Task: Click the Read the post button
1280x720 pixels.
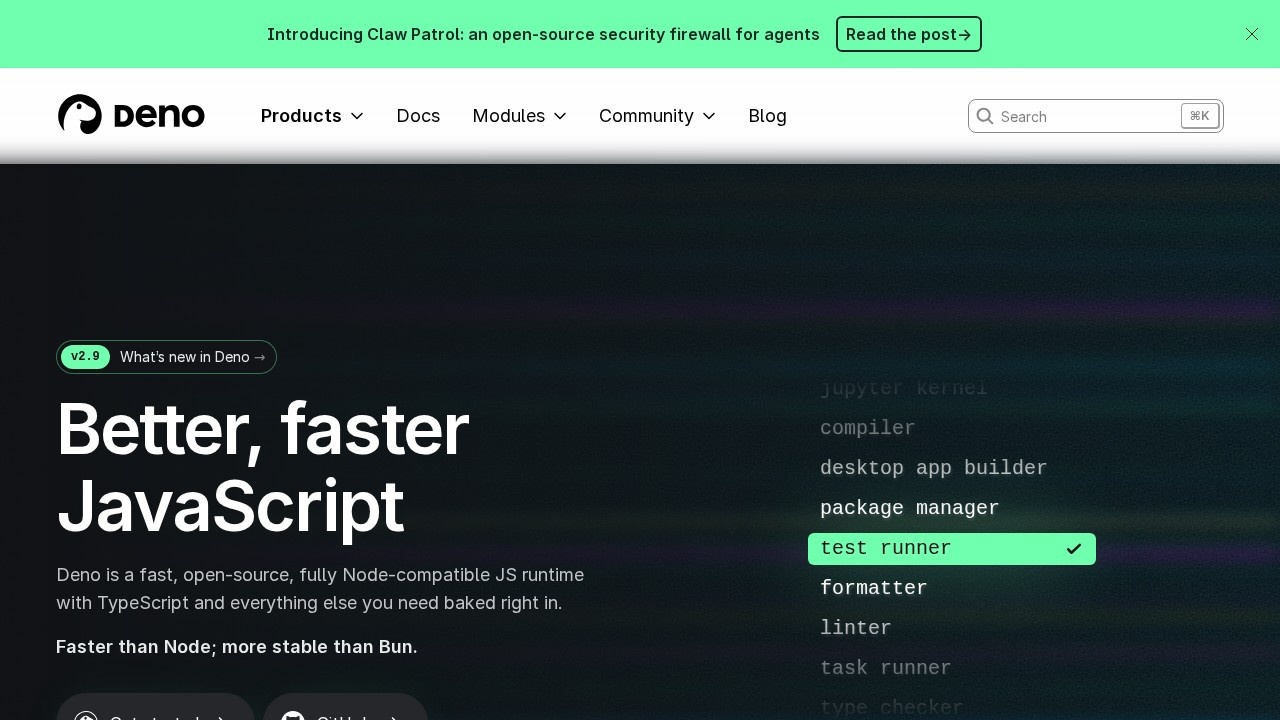Action: point(909,34)
